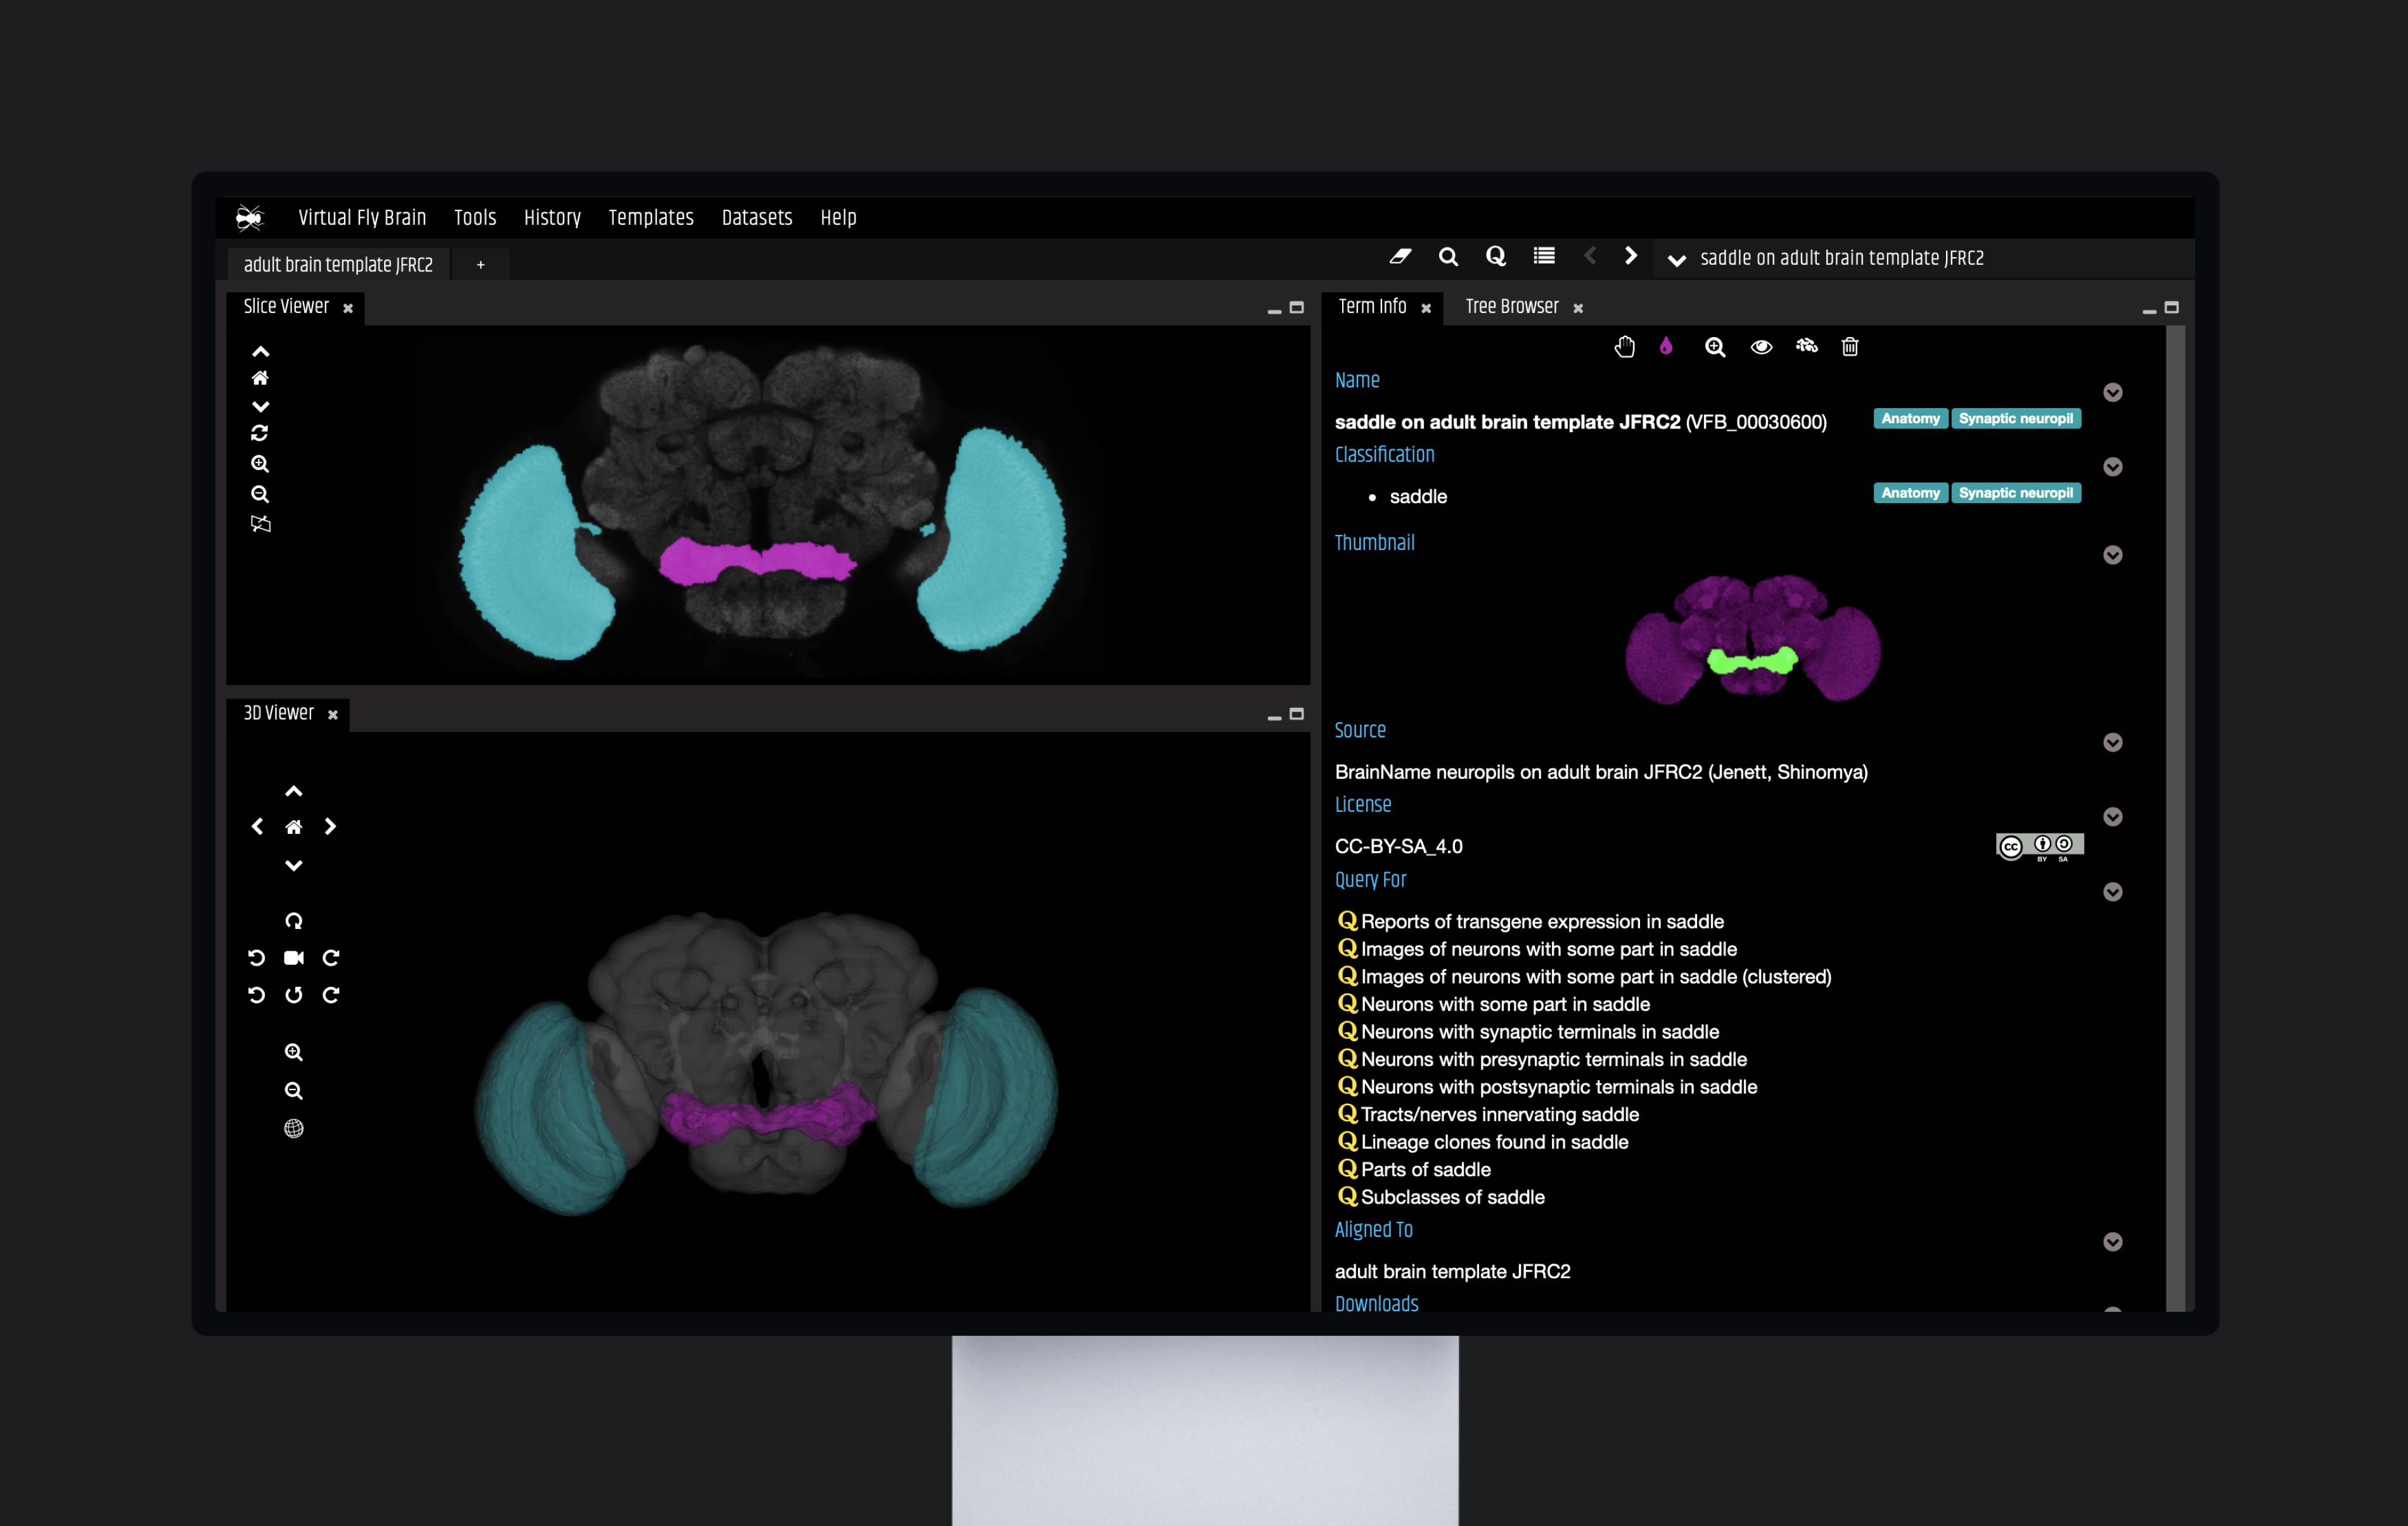
Task: Toggle the slice plane icon in Slice Viewer
Action: (x=261, y=523)
